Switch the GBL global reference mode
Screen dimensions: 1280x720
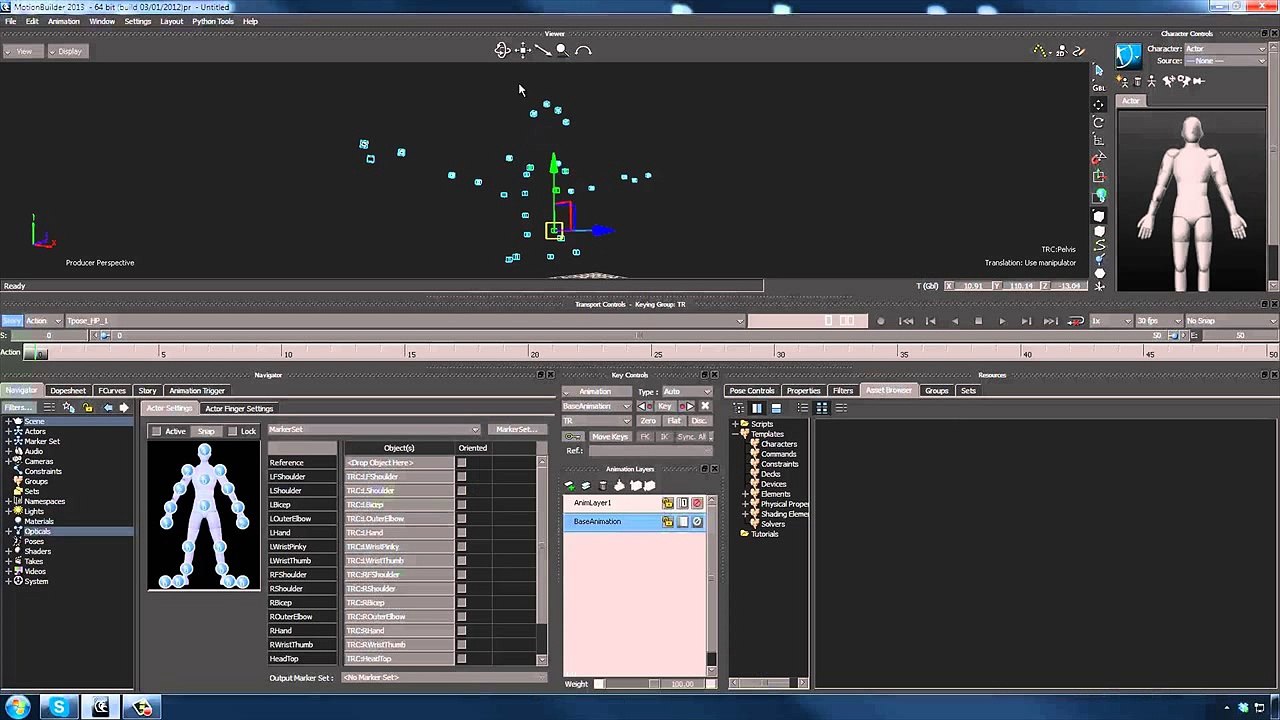[x=1099, y=88]
